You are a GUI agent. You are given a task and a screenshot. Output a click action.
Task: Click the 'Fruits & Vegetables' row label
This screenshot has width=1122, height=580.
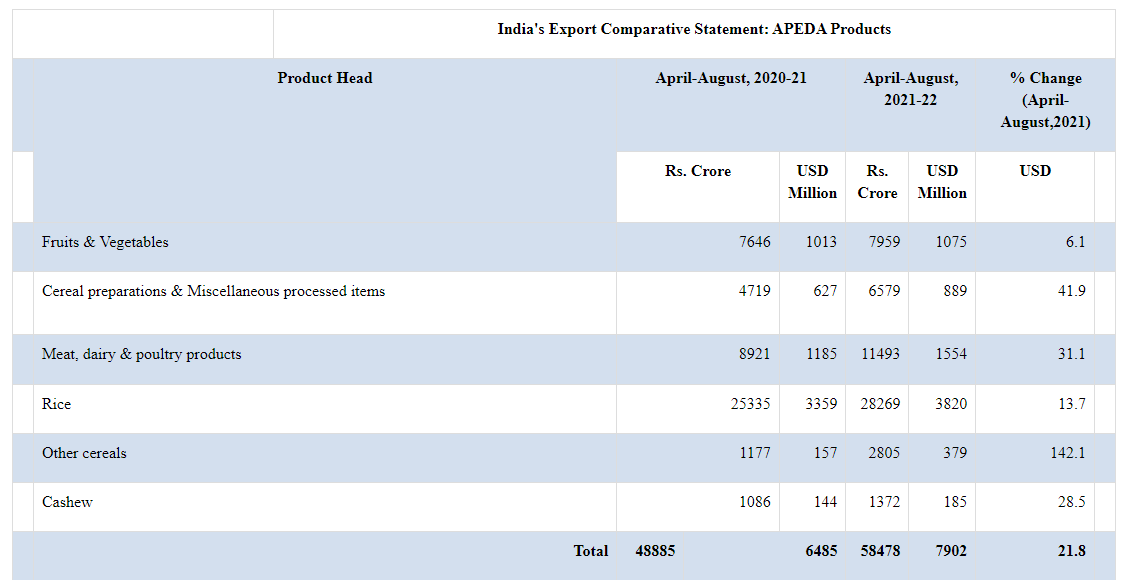pos(105,242)
